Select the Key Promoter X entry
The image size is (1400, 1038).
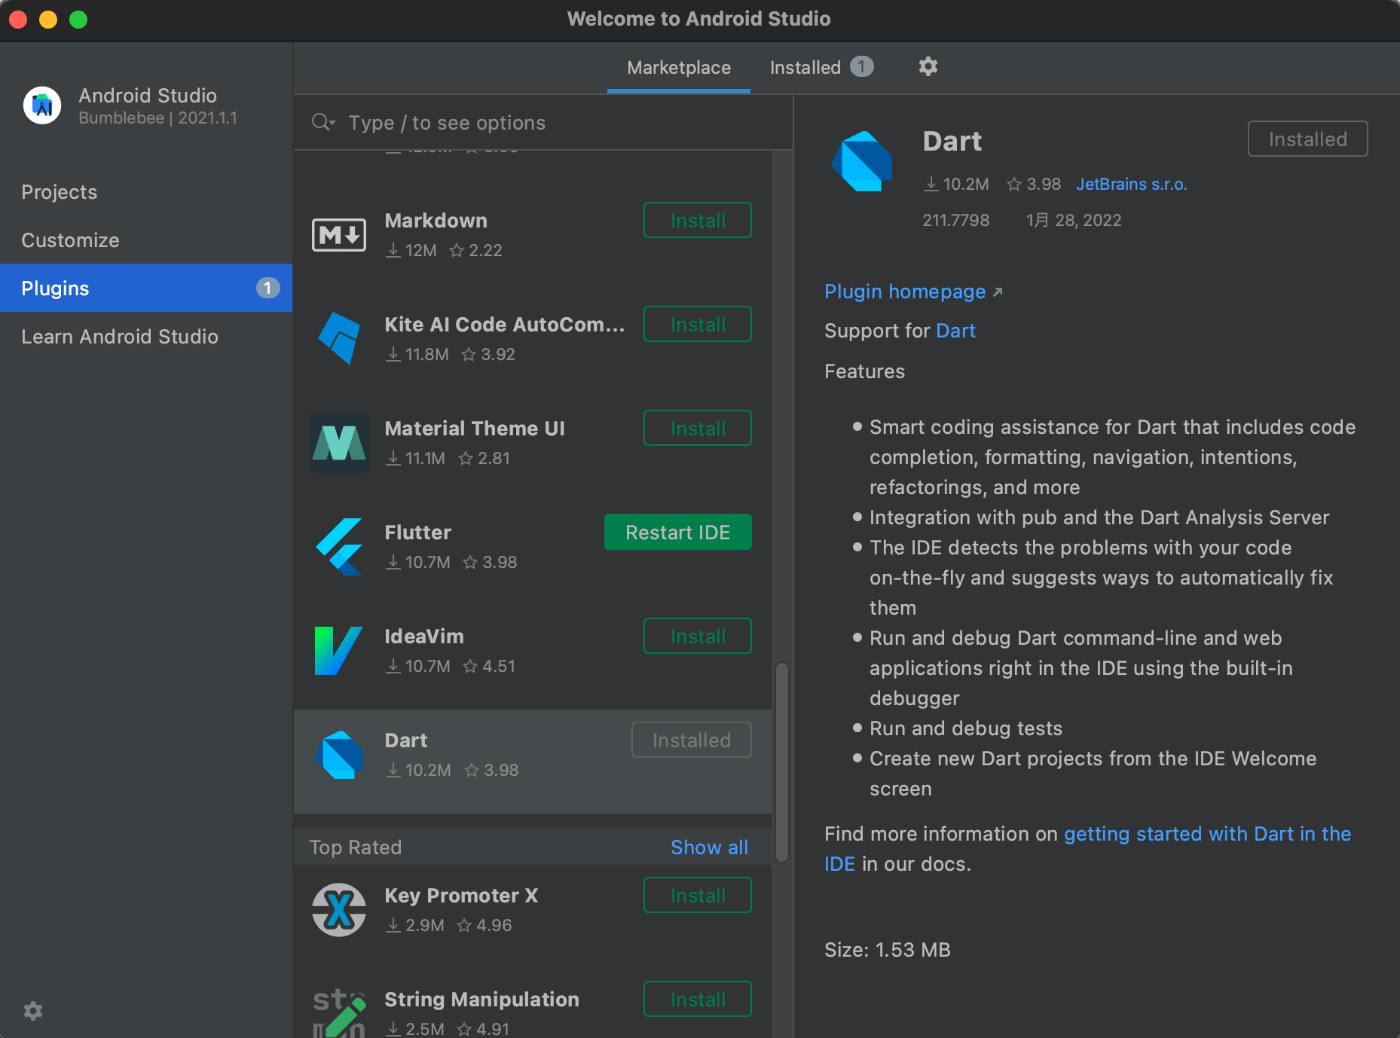click(x=461, y=895)
